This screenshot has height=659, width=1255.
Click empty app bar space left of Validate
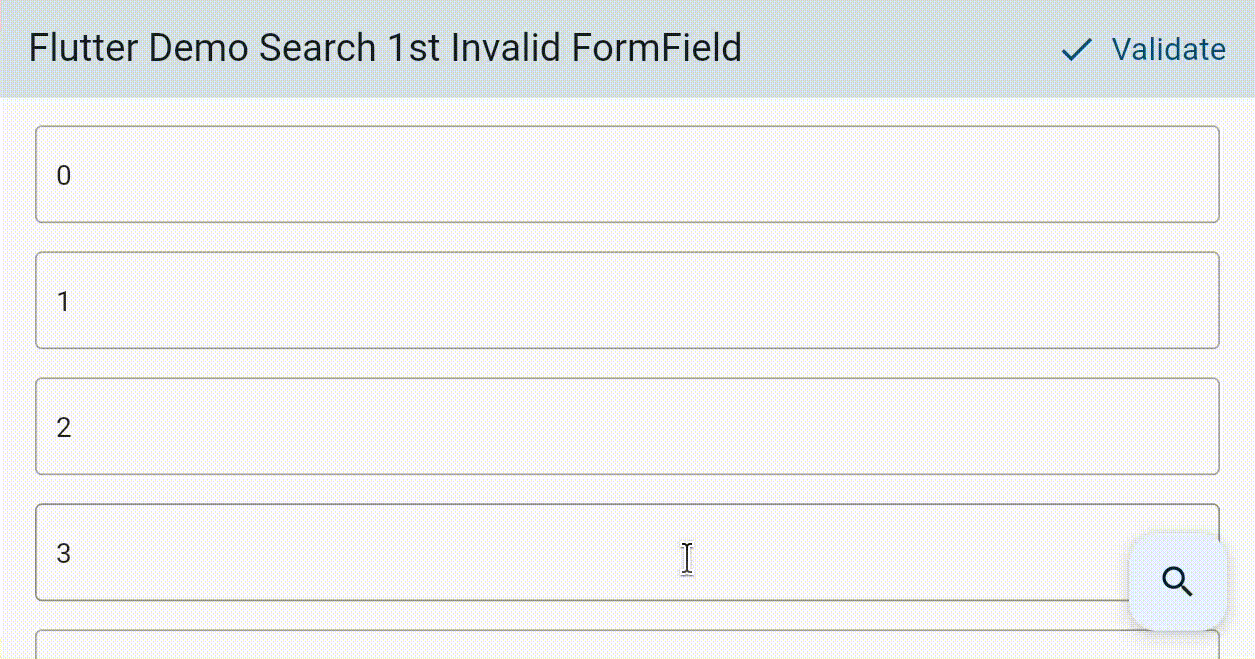[x=900, y=49]
